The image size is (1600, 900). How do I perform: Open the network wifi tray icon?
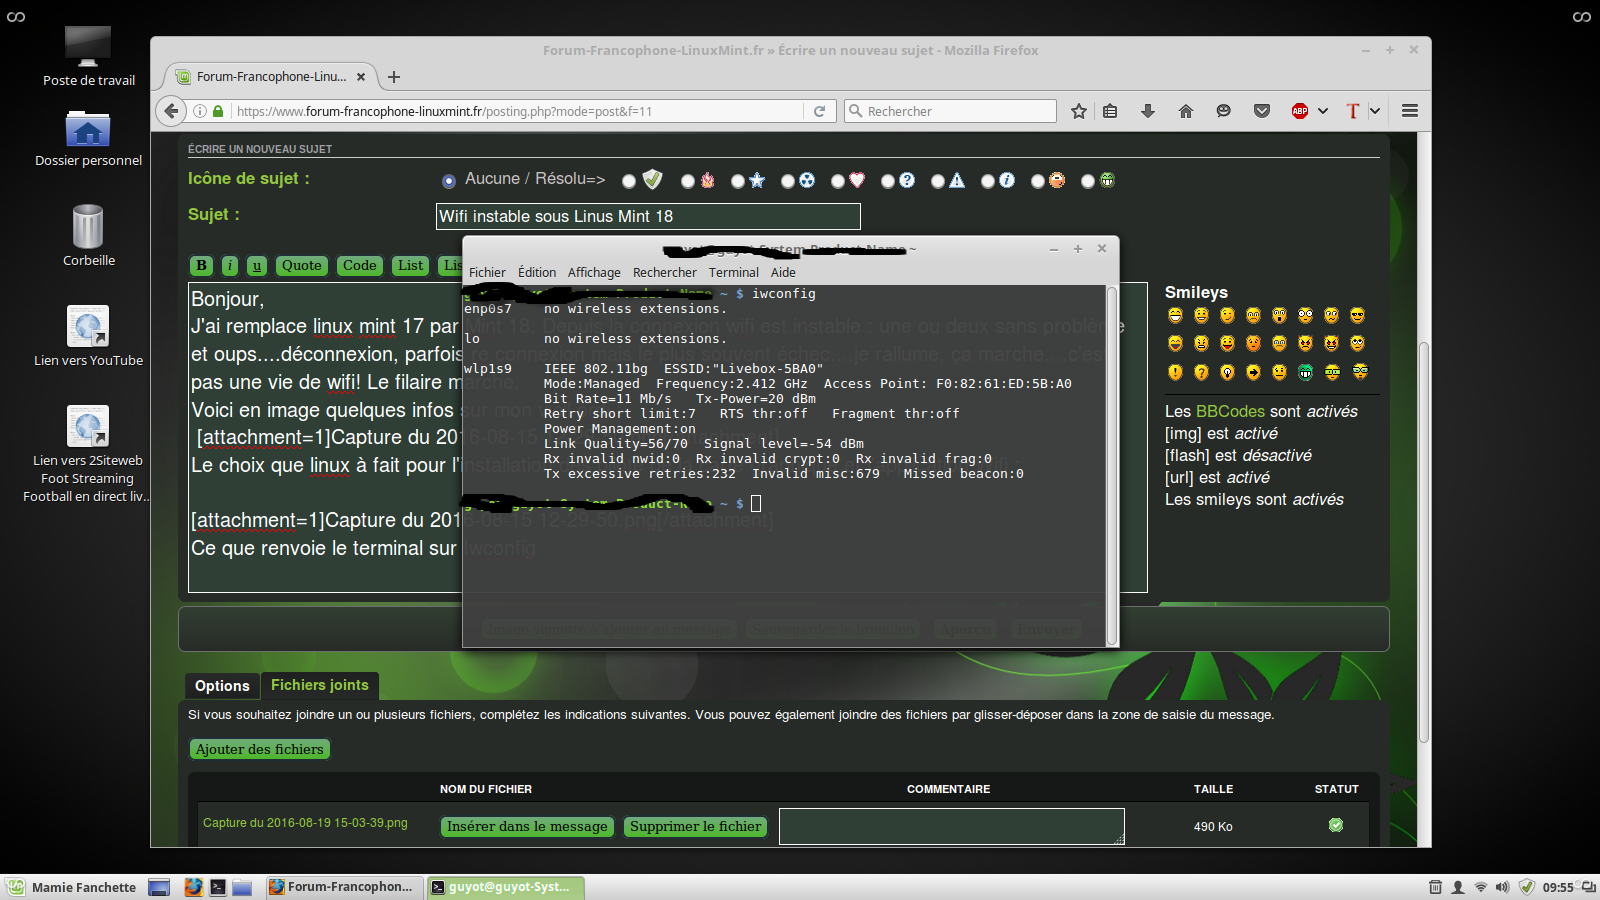click(1481, 887)
